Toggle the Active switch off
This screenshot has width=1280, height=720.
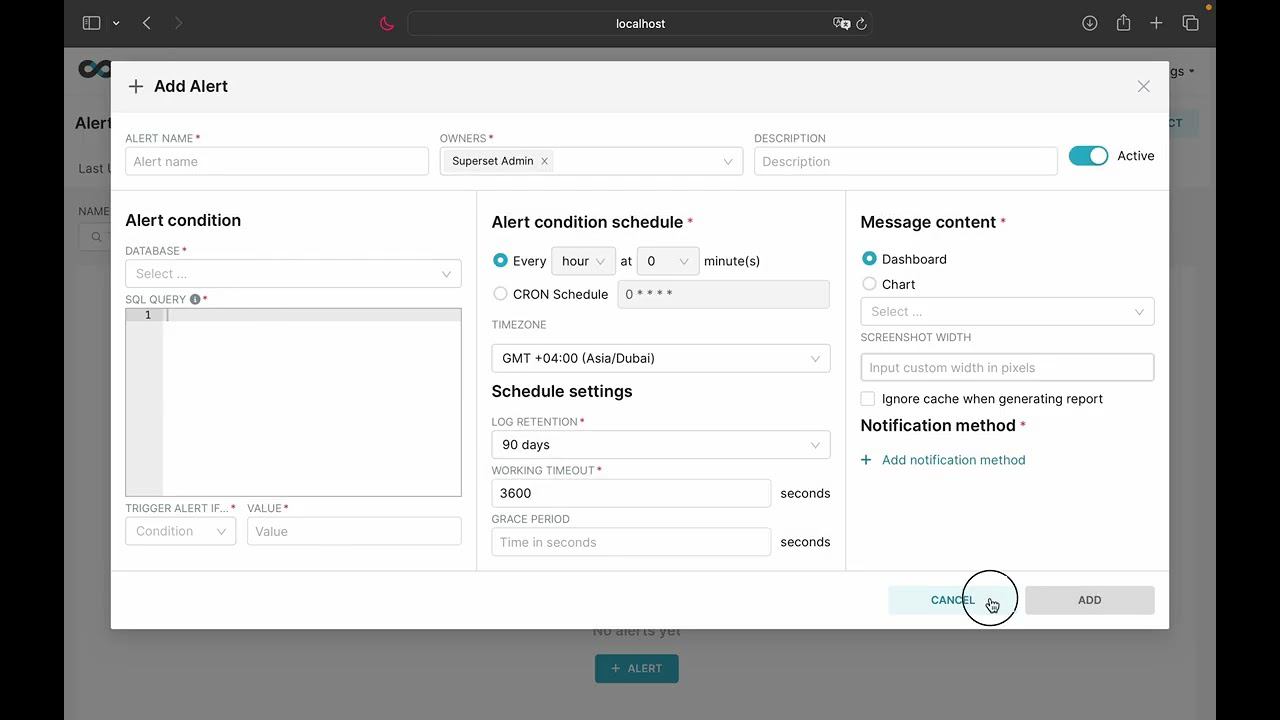click(x=1088, y=156)
